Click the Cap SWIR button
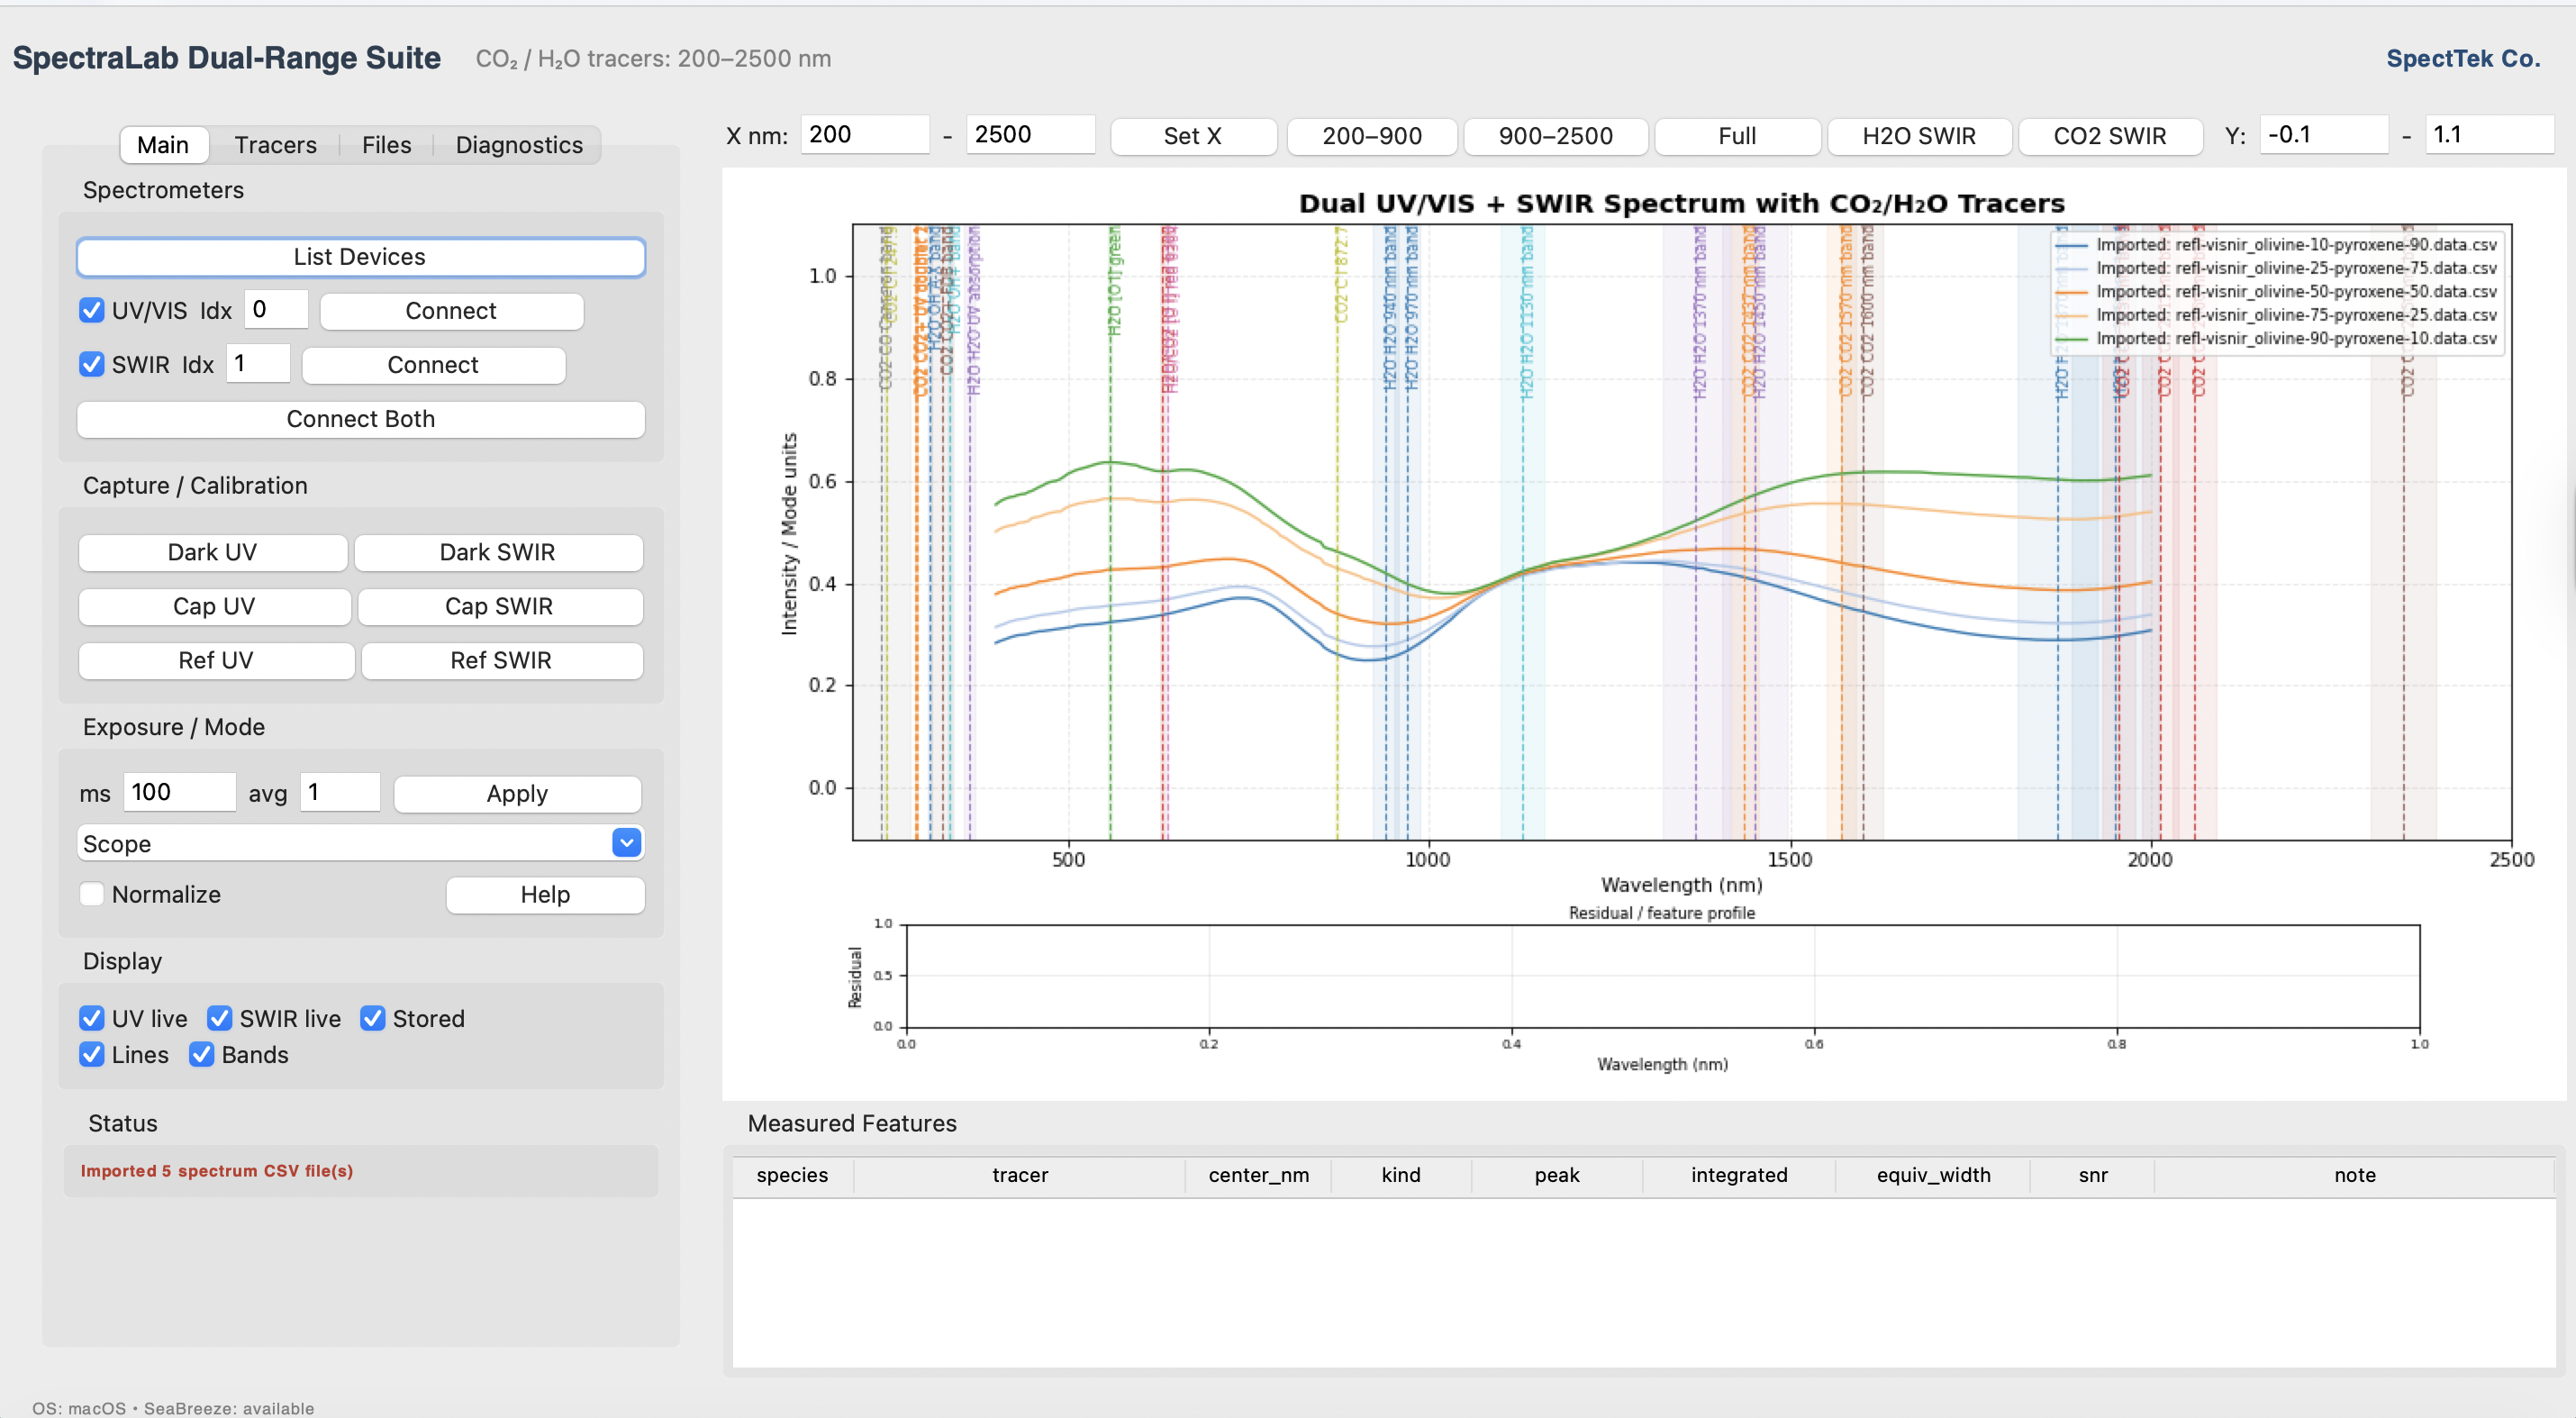Viewport: 2576px width, 1418px height. pos(500,607)
